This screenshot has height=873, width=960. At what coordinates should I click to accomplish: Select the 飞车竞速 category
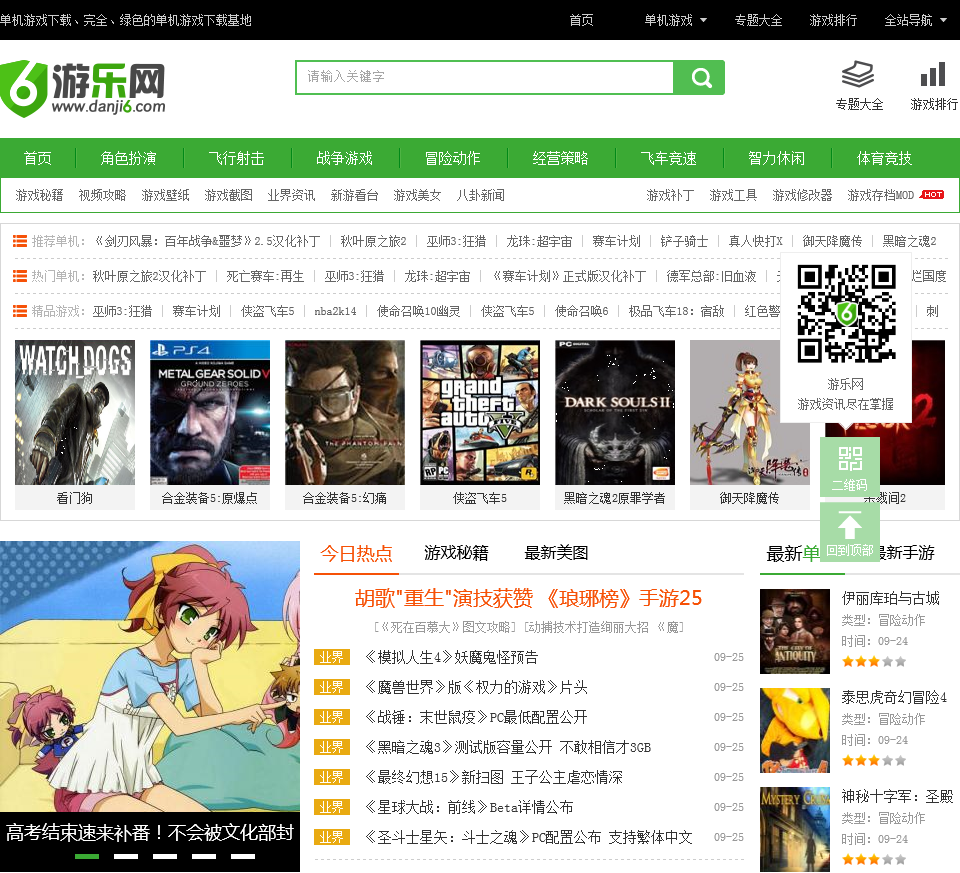[668, 158]
